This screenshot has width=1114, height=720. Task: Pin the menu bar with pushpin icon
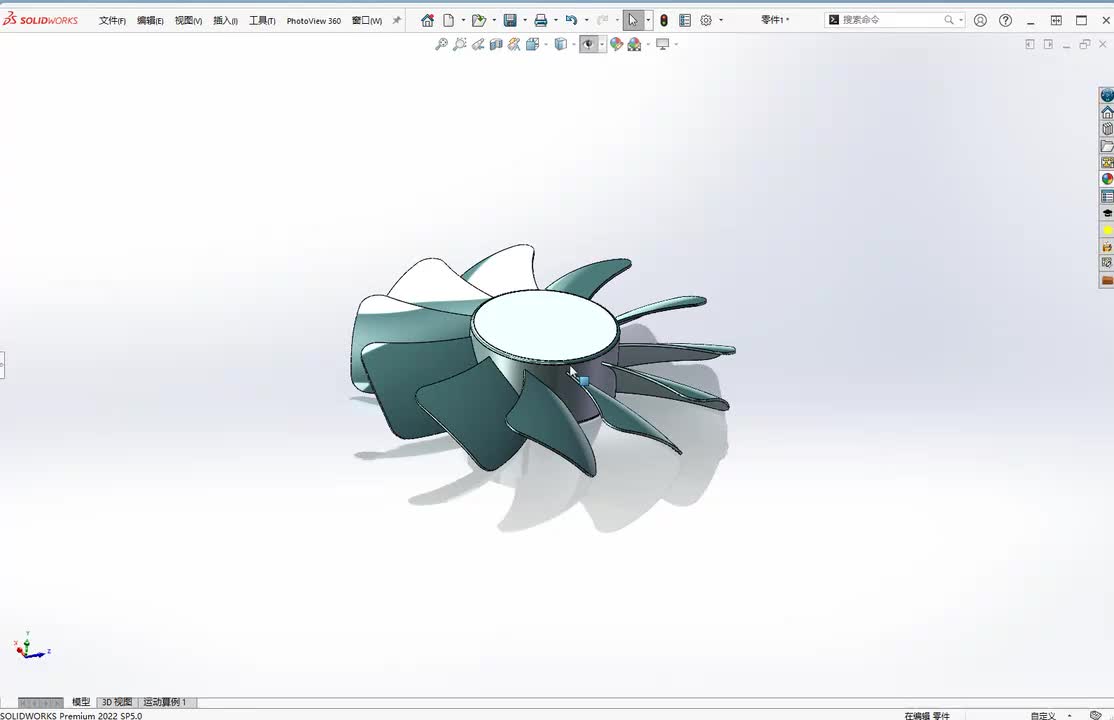coord(396,21)
